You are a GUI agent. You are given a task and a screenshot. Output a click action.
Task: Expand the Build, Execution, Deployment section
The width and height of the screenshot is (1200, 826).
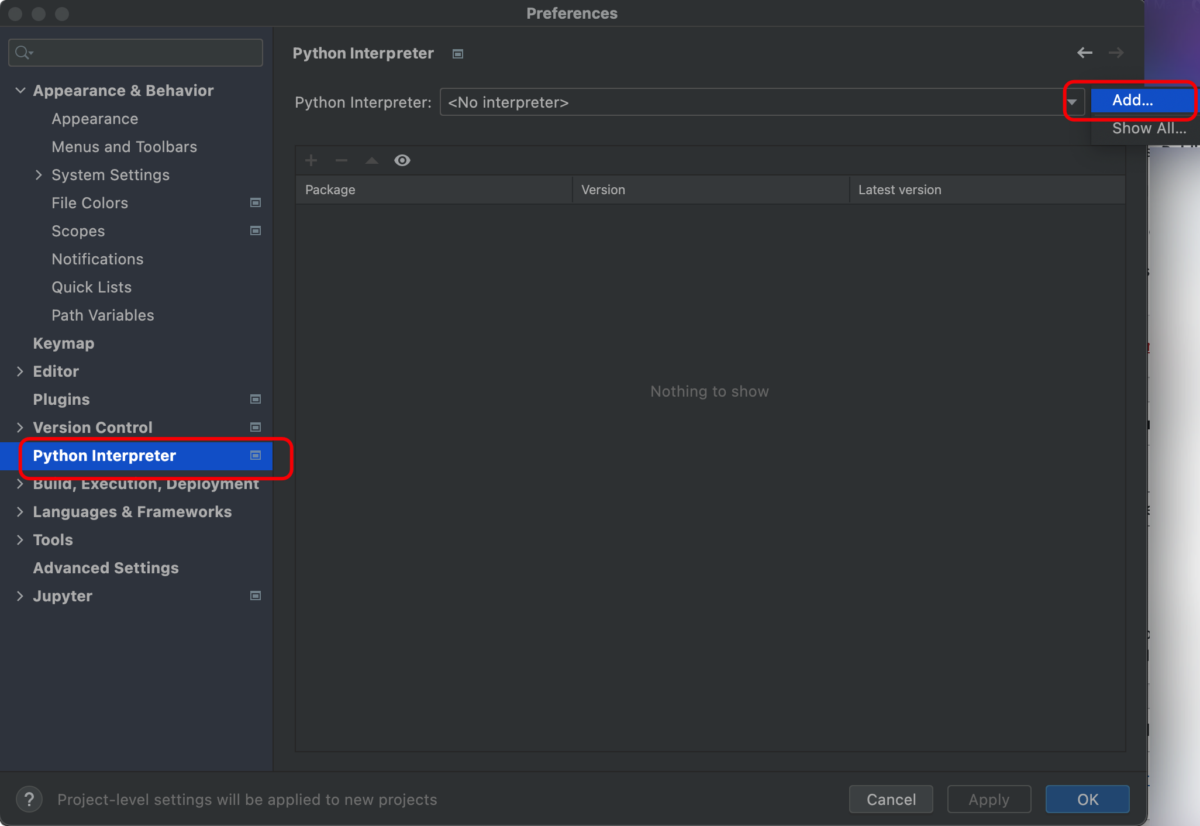(20, 483)
